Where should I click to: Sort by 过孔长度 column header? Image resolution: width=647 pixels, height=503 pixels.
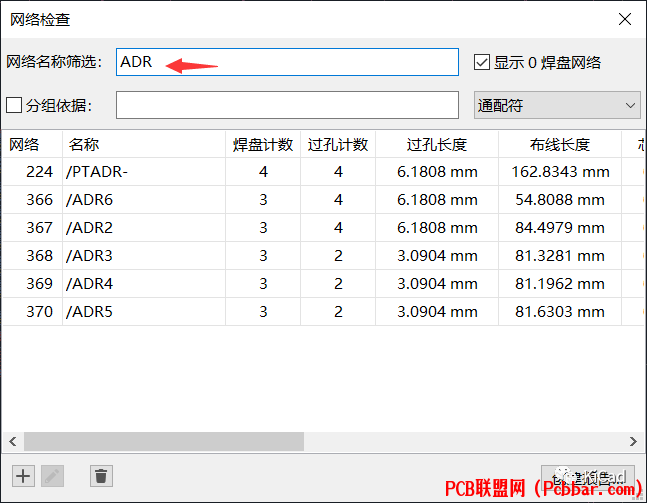click(437, 144)
